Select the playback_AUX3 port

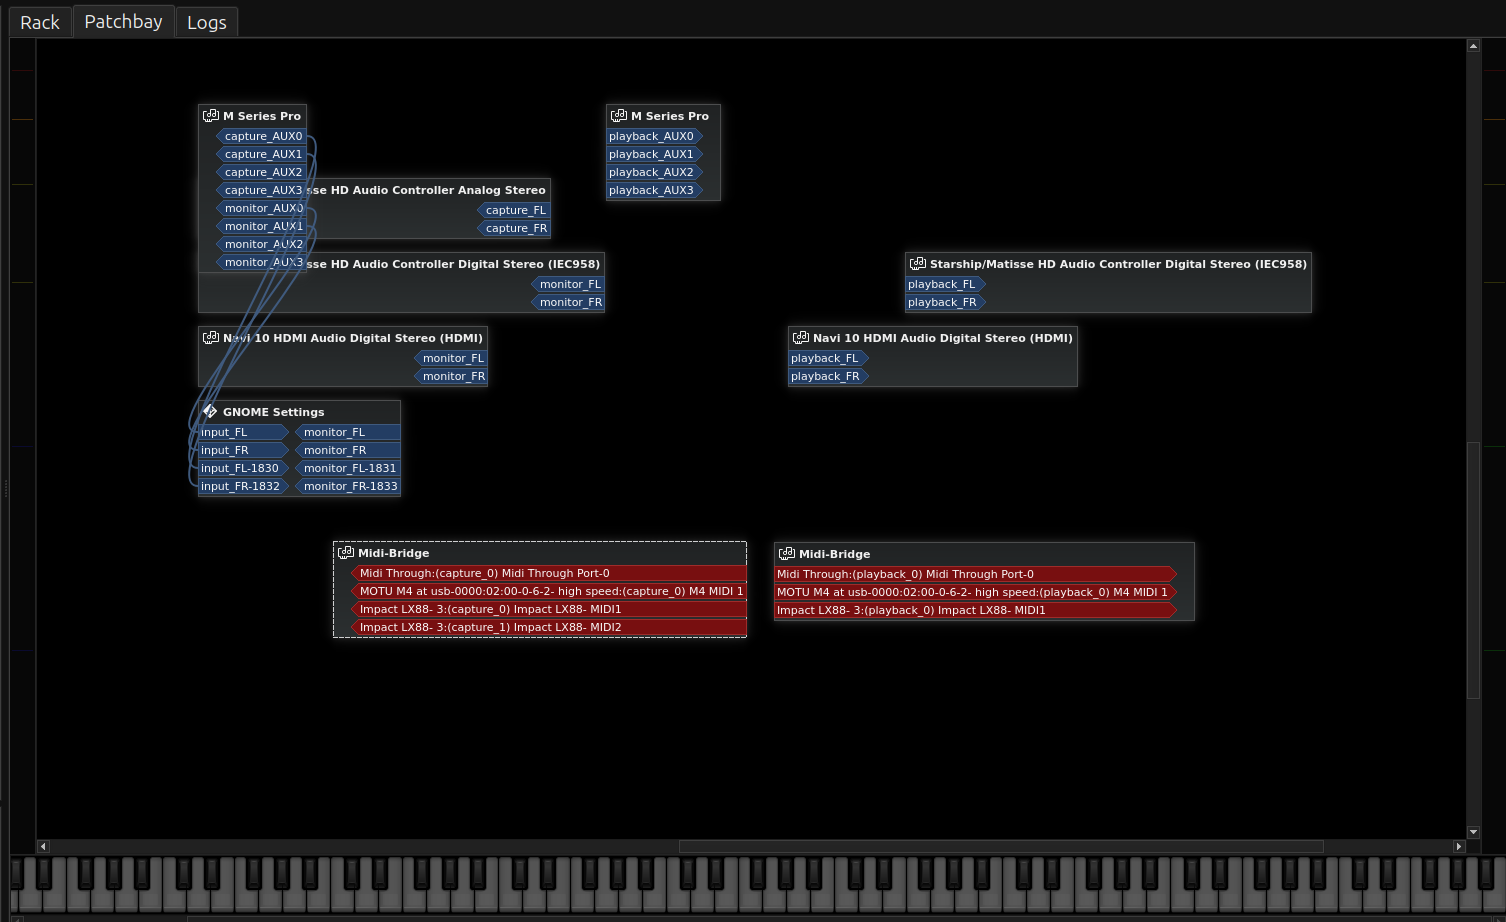coord(653,190)
